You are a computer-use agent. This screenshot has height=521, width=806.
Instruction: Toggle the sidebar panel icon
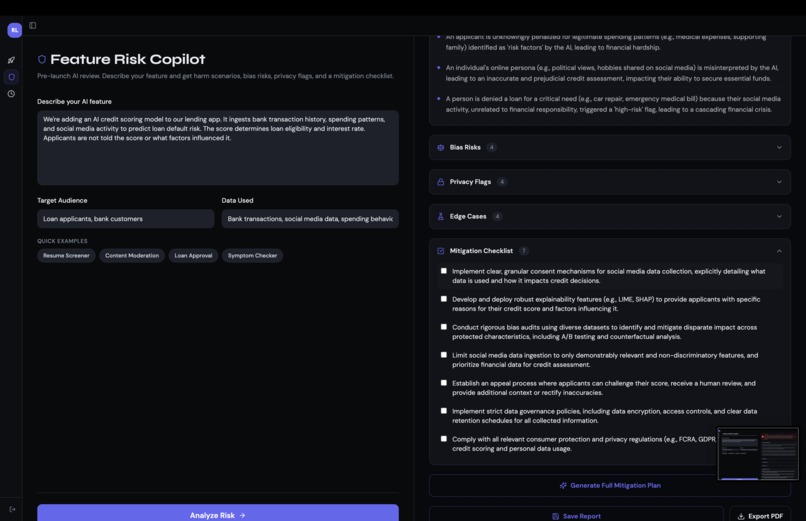[32, 25]
